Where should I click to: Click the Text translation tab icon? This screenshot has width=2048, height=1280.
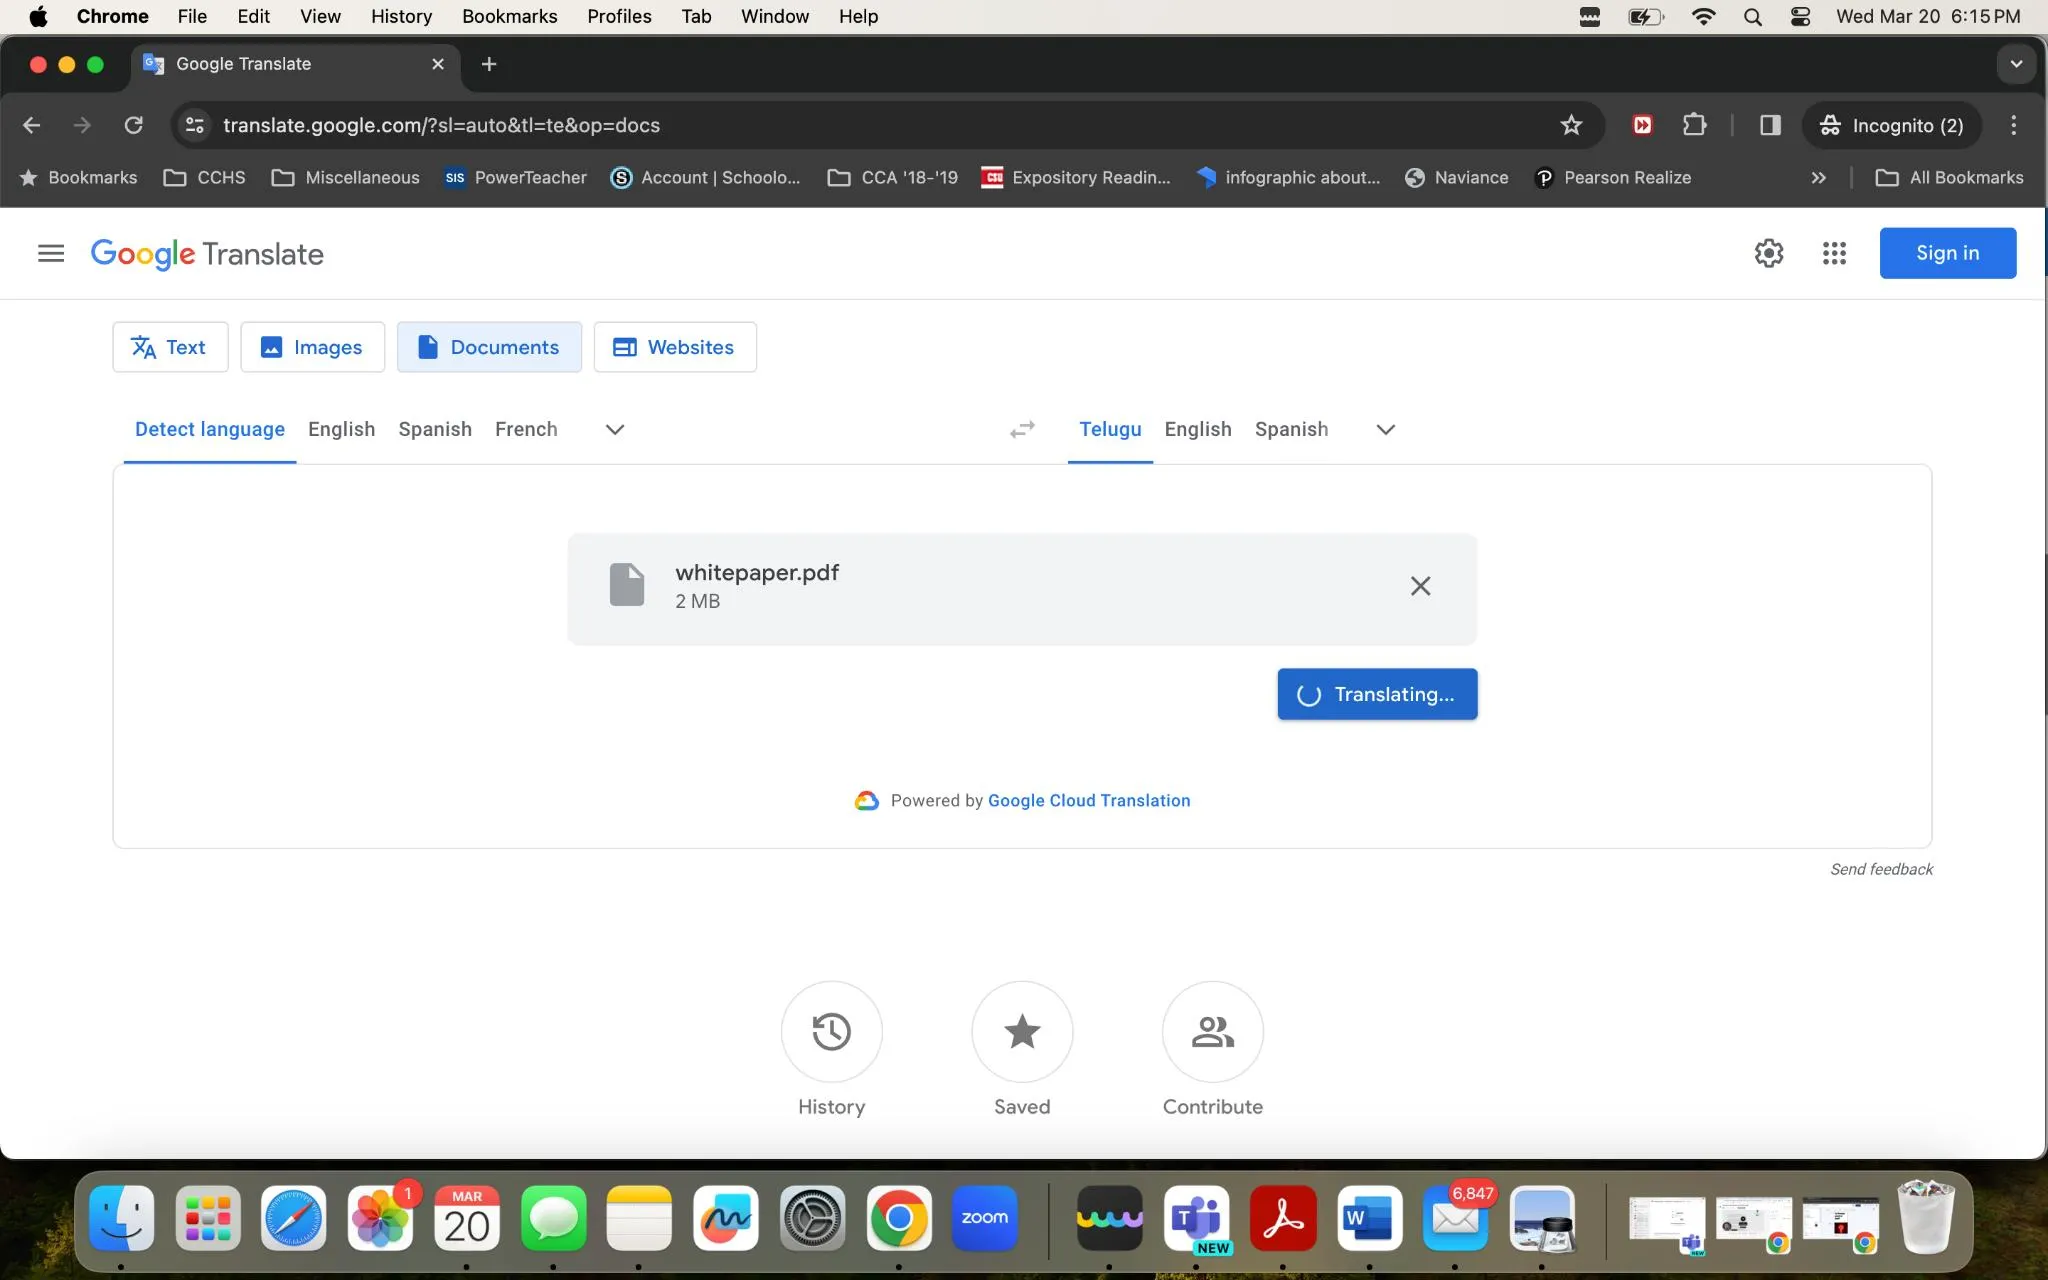click(x=143, y=347)
